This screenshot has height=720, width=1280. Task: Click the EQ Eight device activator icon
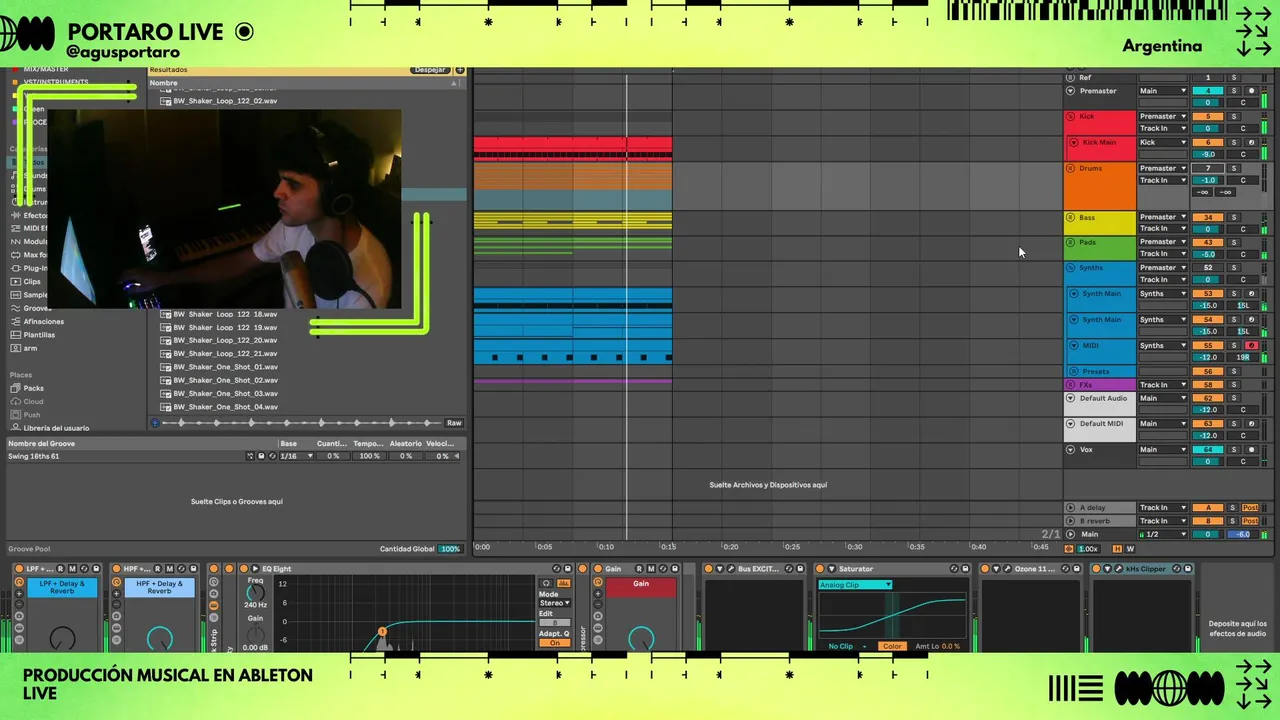243,569
